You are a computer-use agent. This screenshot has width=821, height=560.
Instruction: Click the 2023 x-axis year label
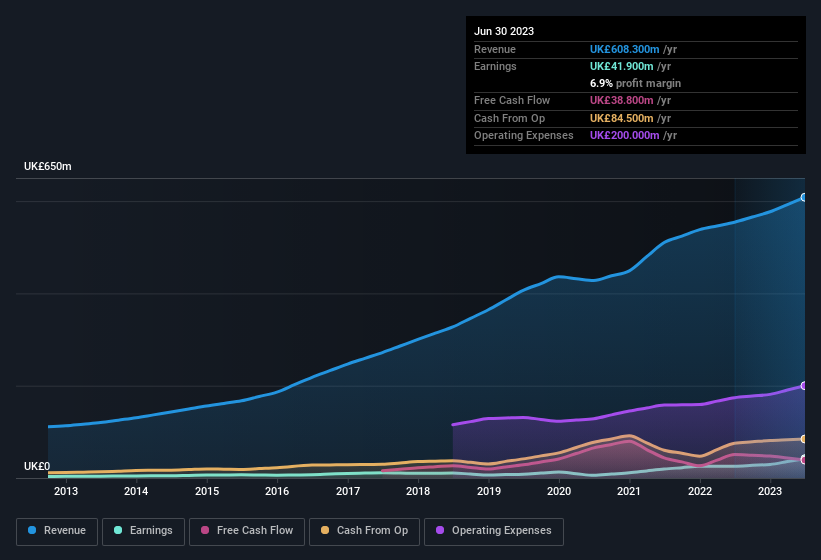[770, 491]
